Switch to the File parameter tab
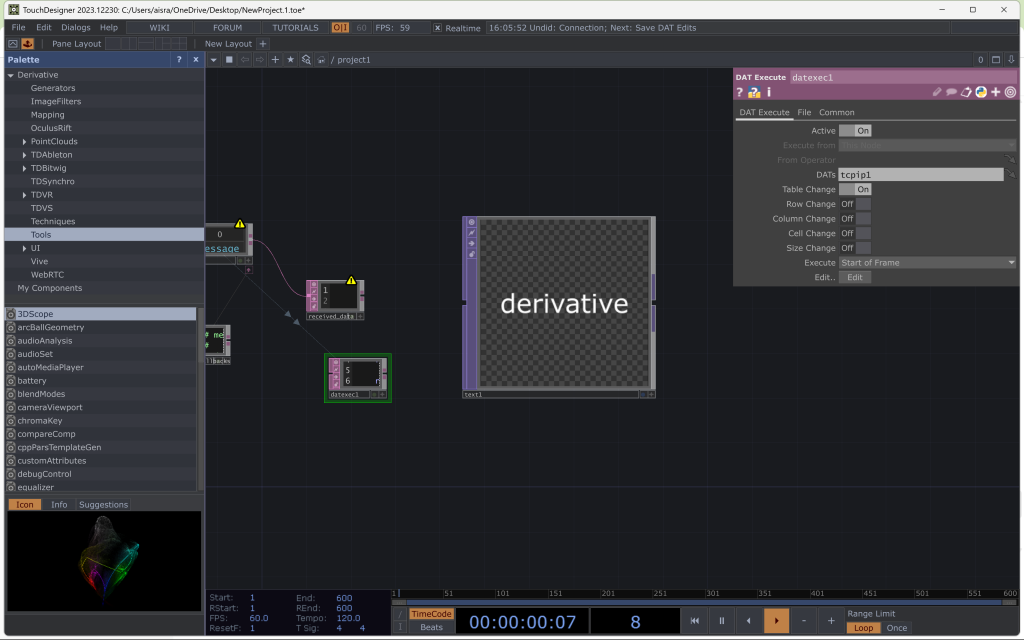 pyautogui.click(x=804, y=112)
